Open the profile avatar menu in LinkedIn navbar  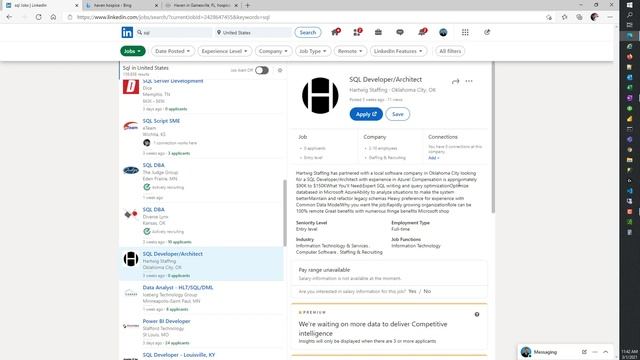point(443,32)
